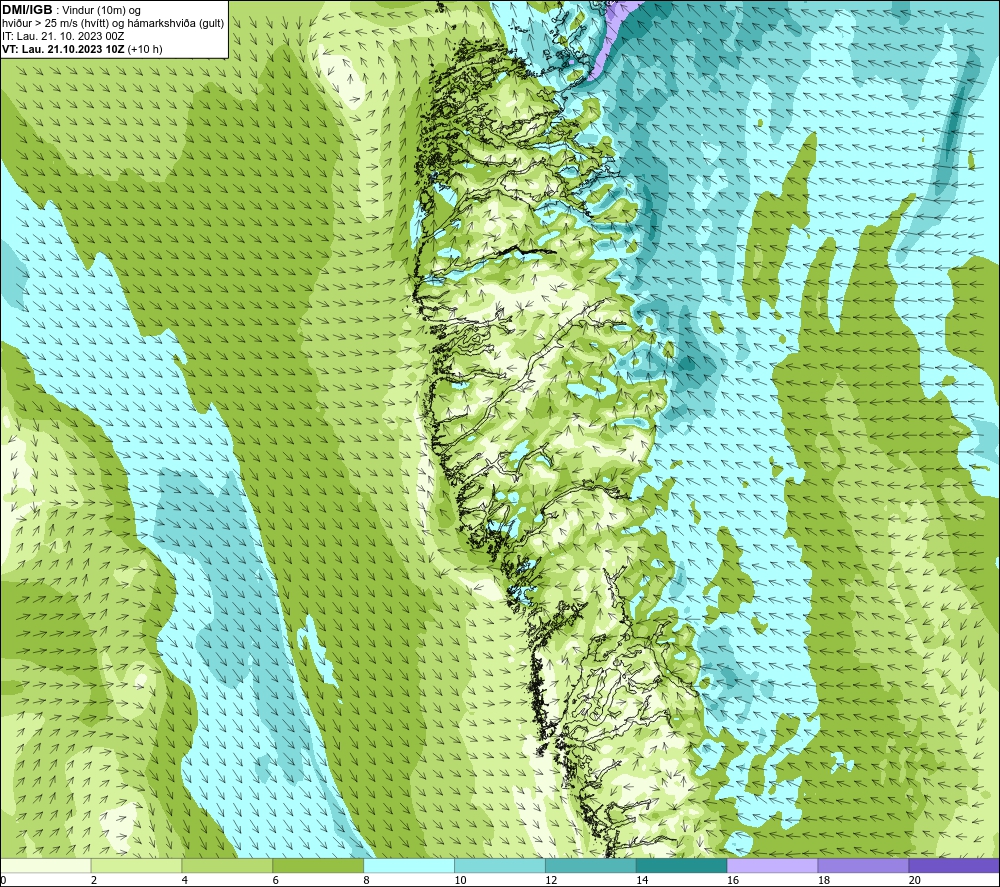
Task: Click the 4–6 m/s legend color swatch
Action: [x=227, y=866]
